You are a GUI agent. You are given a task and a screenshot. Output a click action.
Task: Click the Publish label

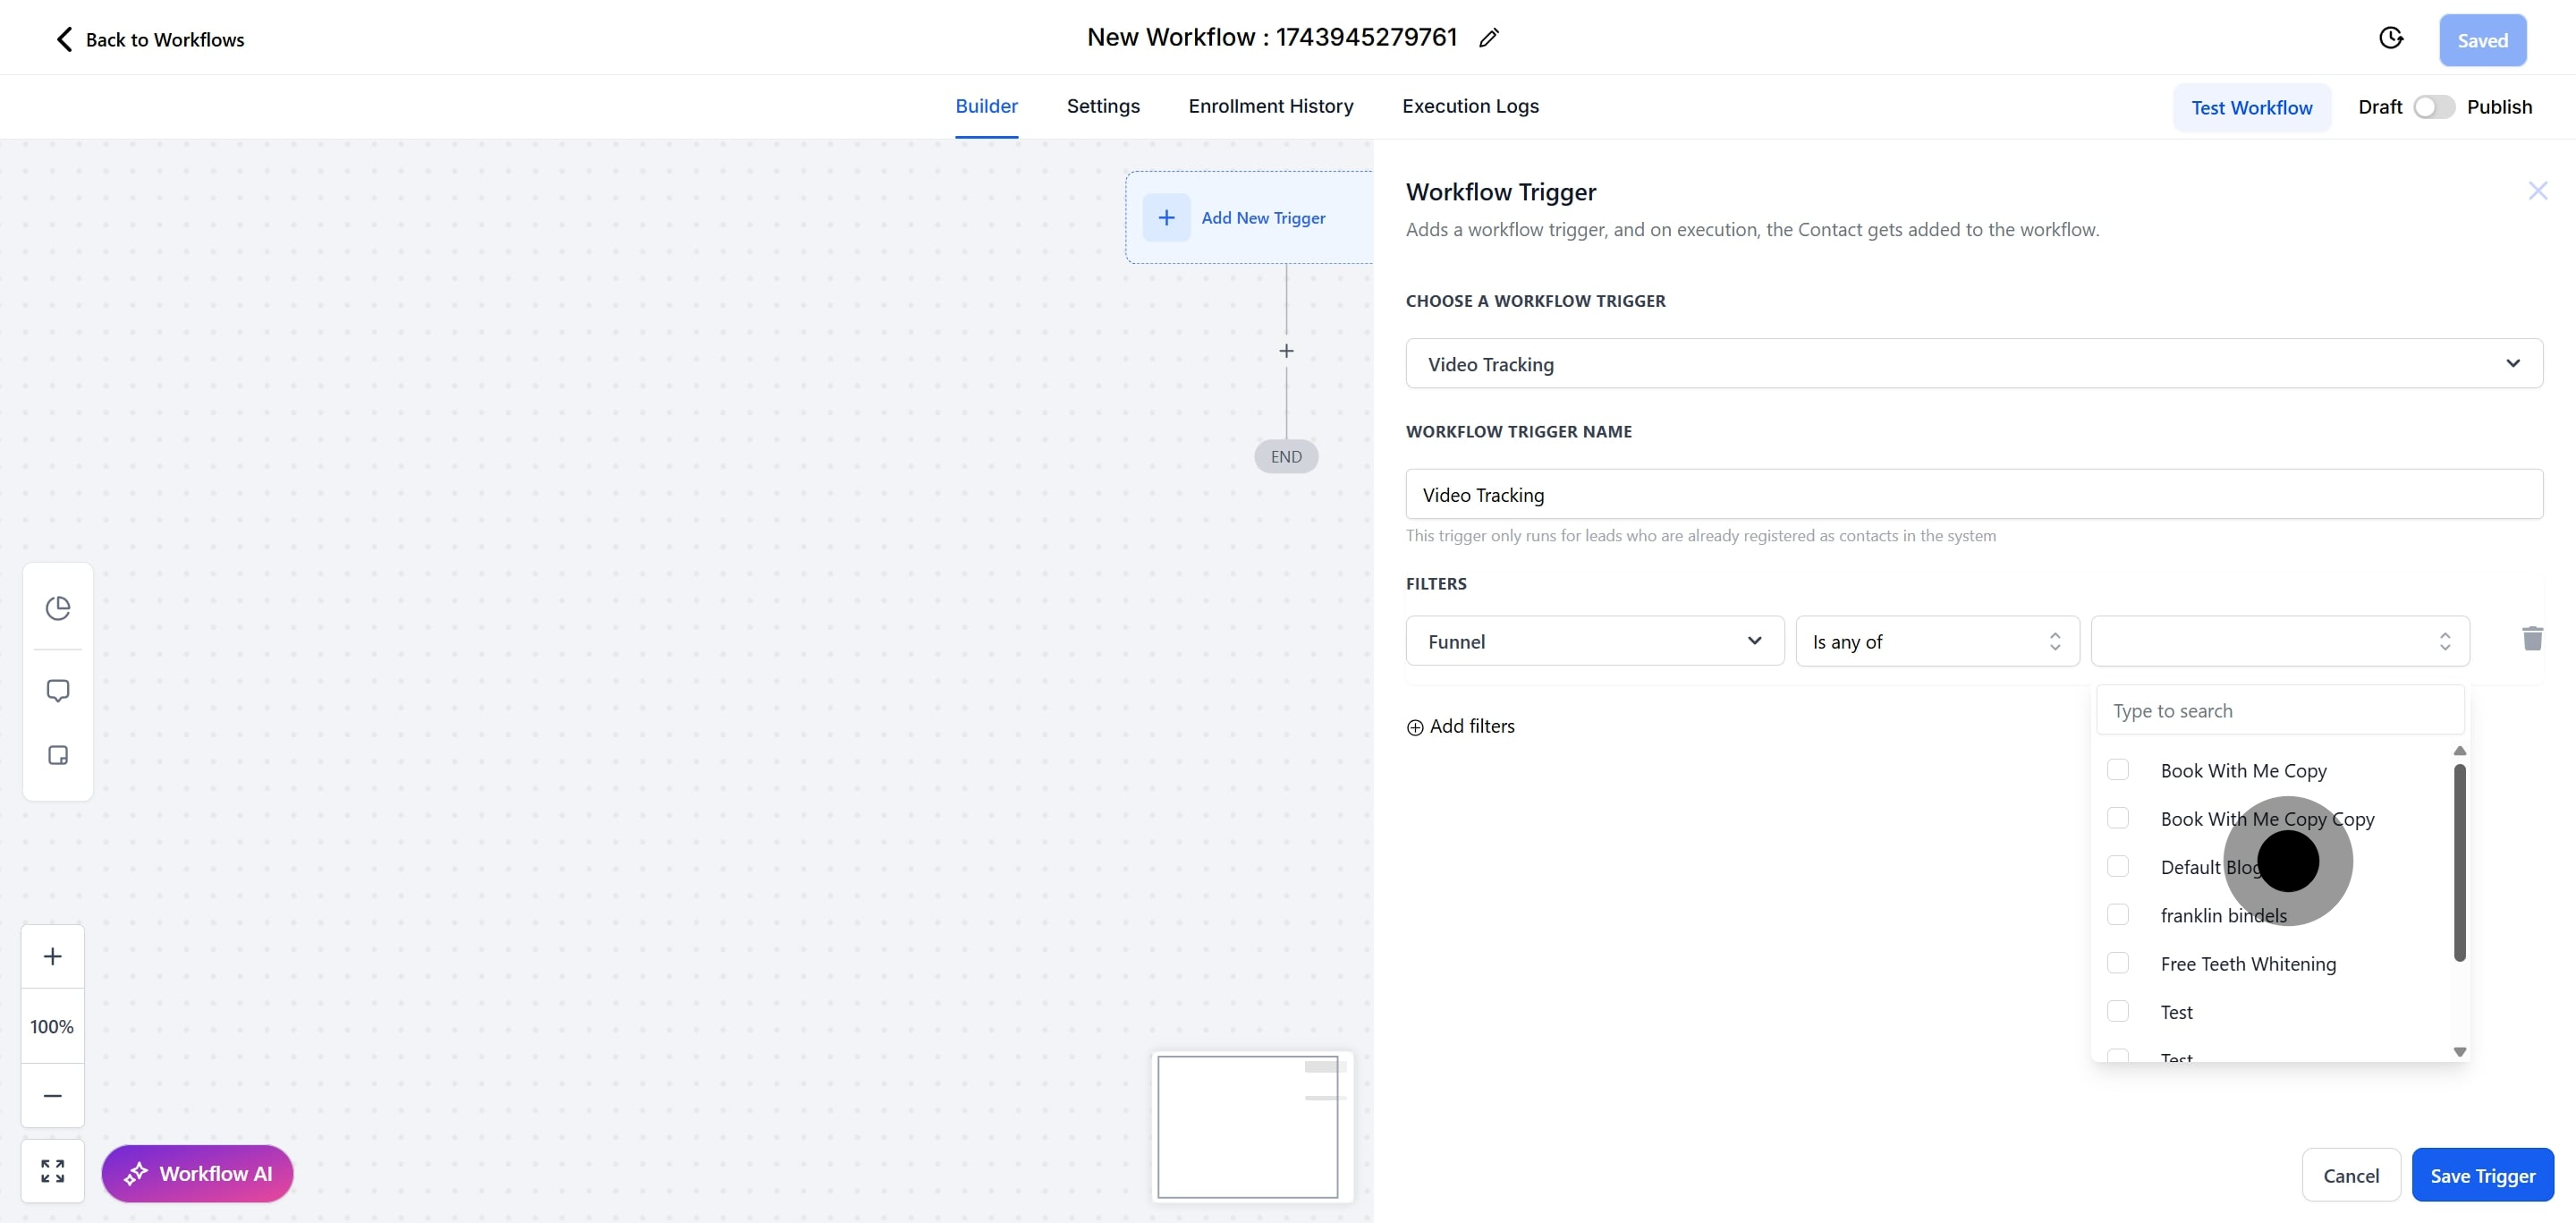[x=2499, y=107]
